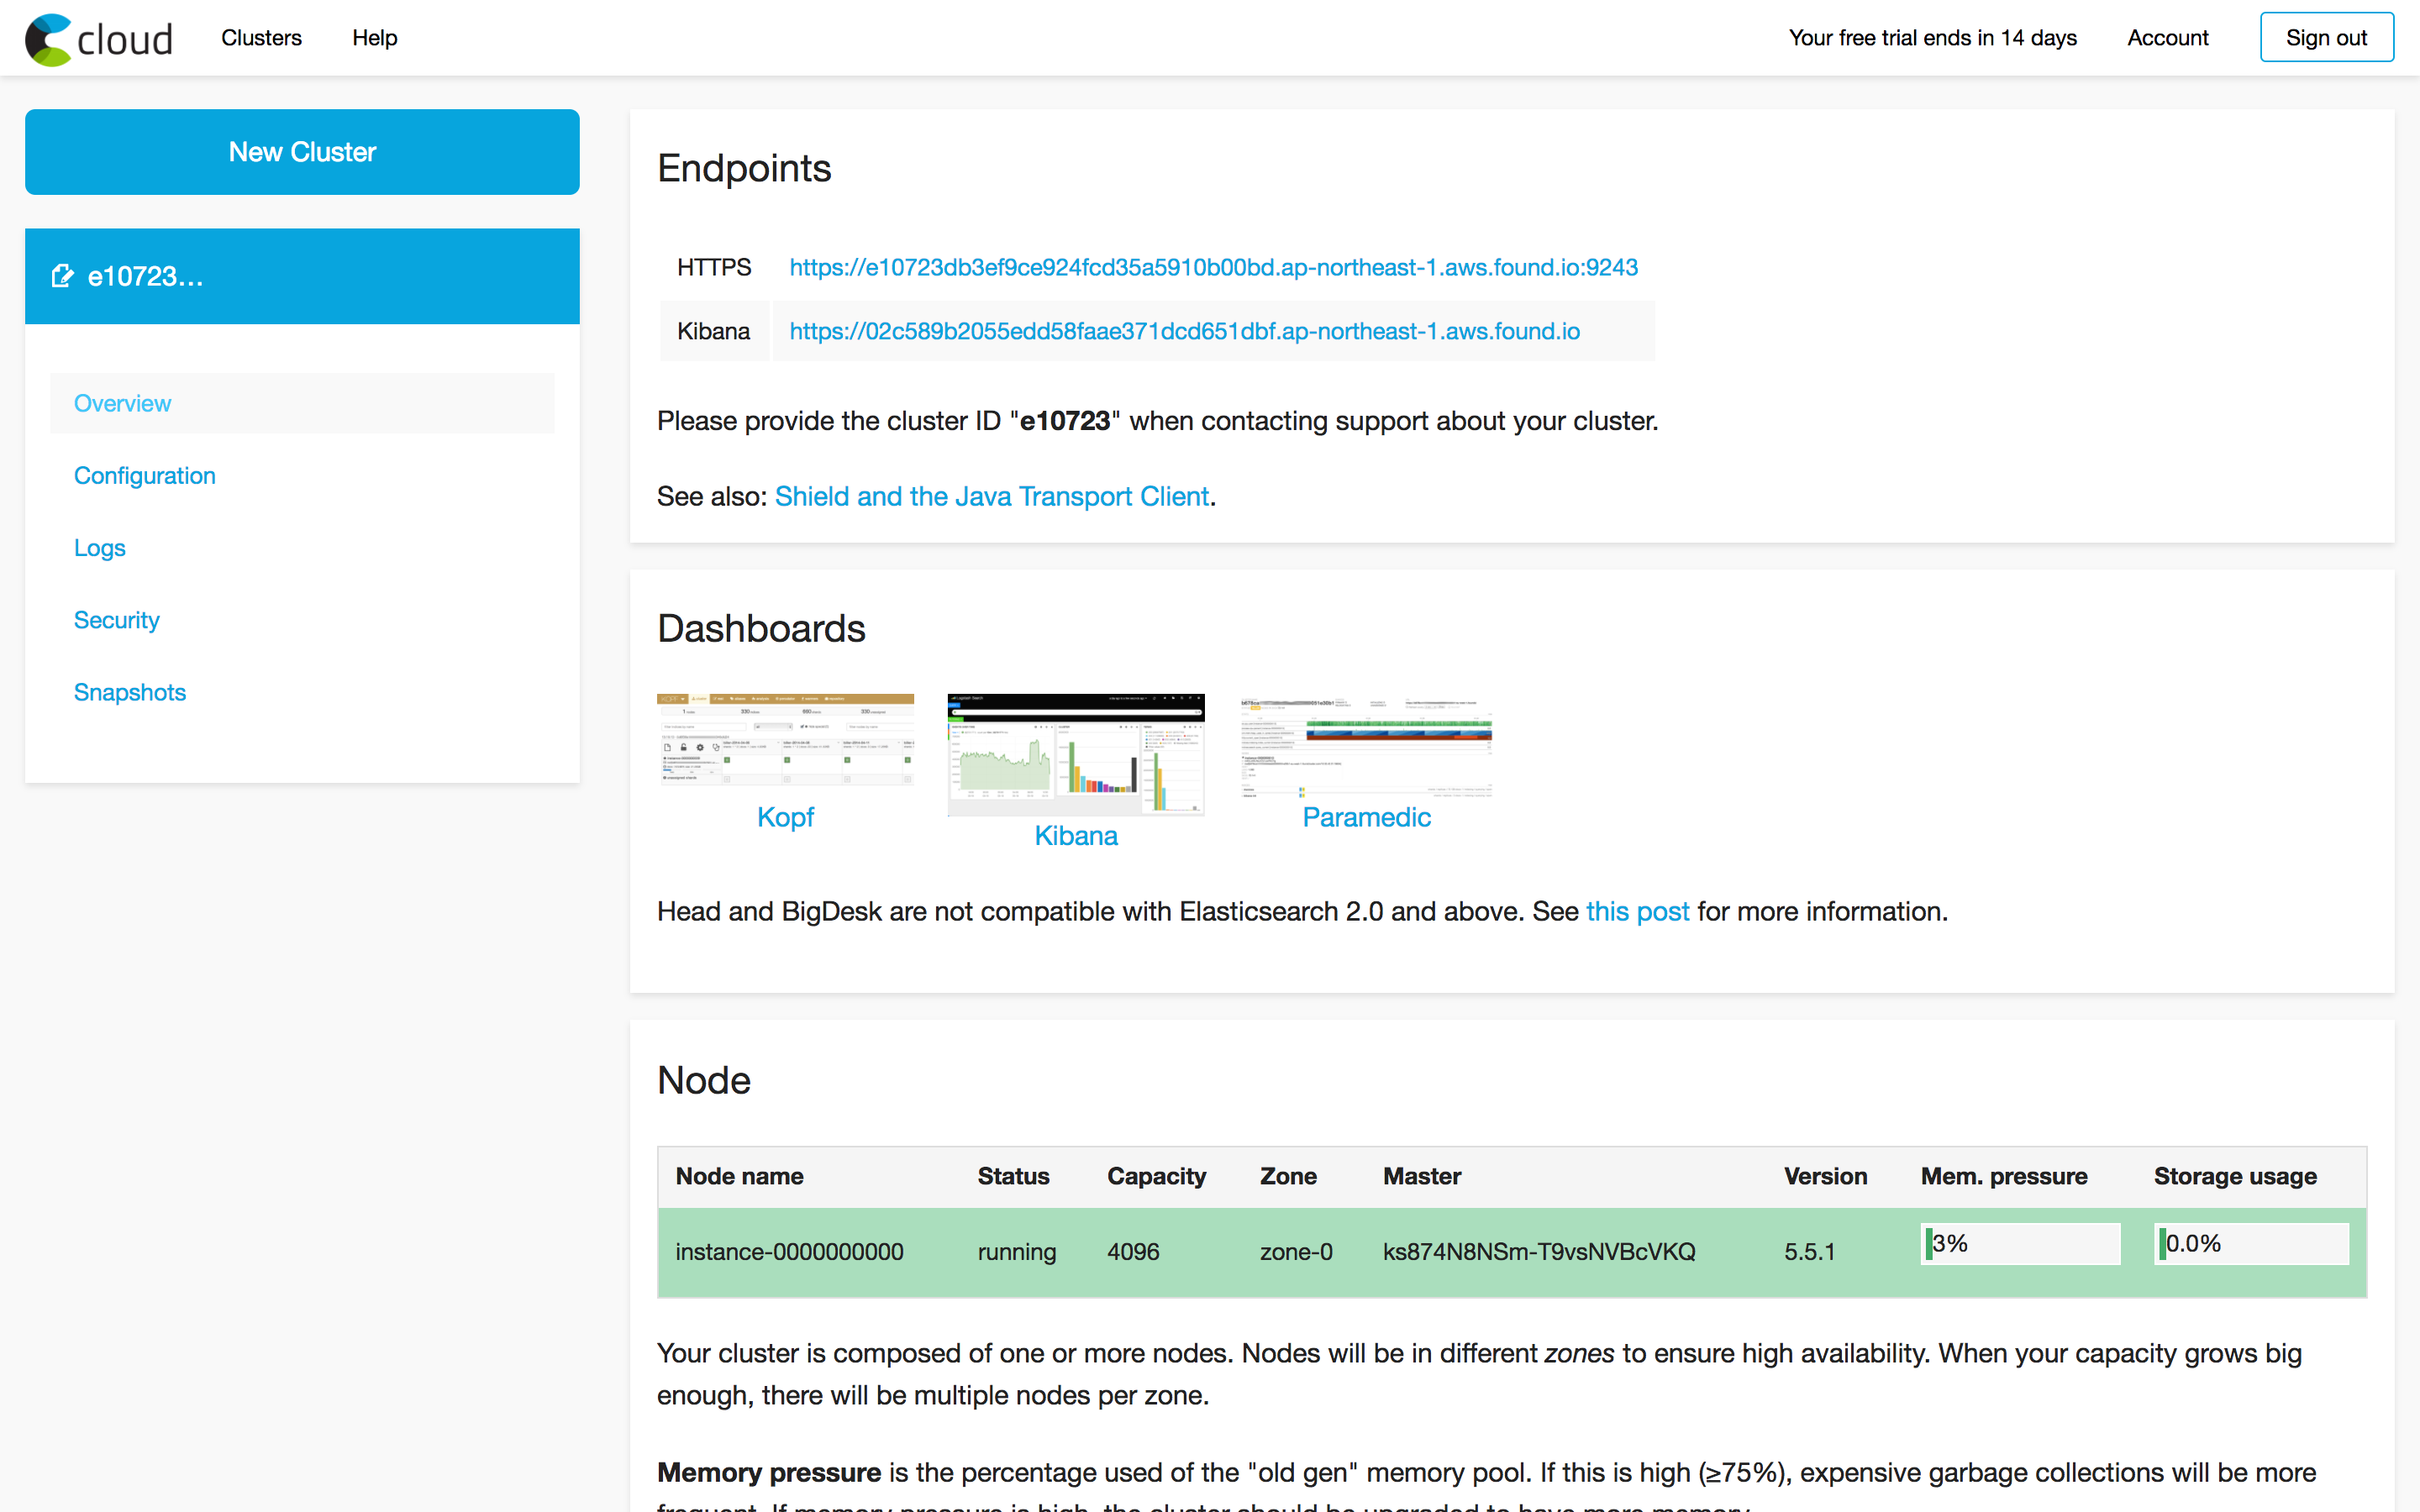Click the Mem. pressure 3% bar

click(x=2020, y=1243)
